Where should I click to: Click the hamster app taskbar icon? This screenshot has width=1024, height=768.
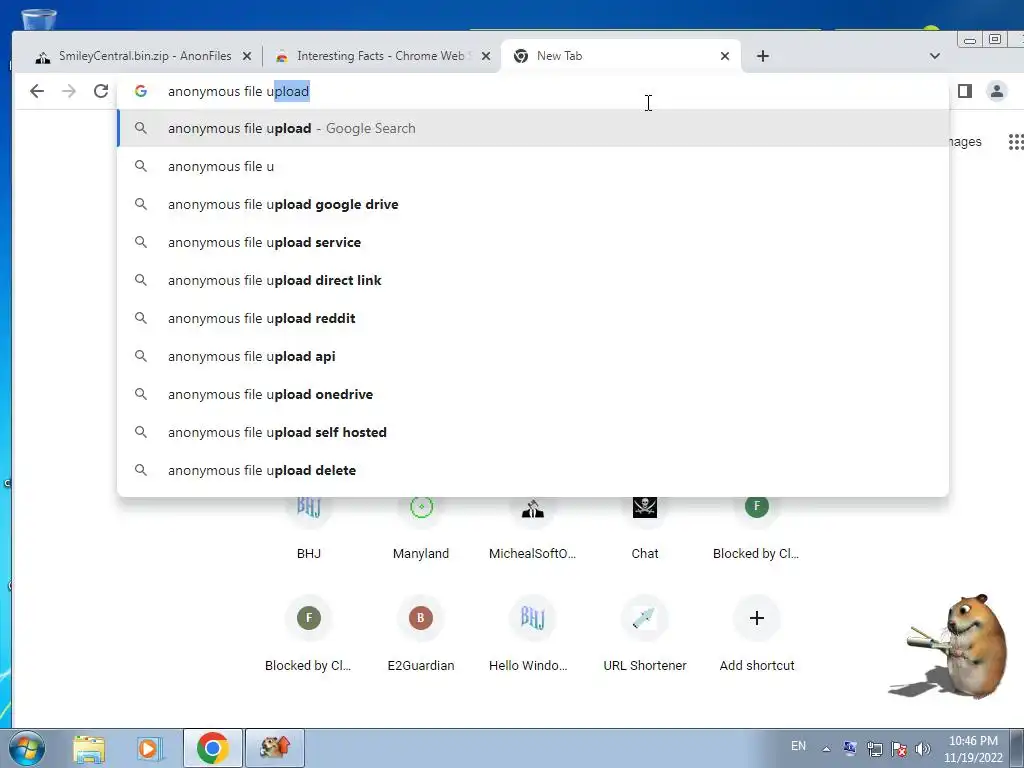tap(275, 748)
